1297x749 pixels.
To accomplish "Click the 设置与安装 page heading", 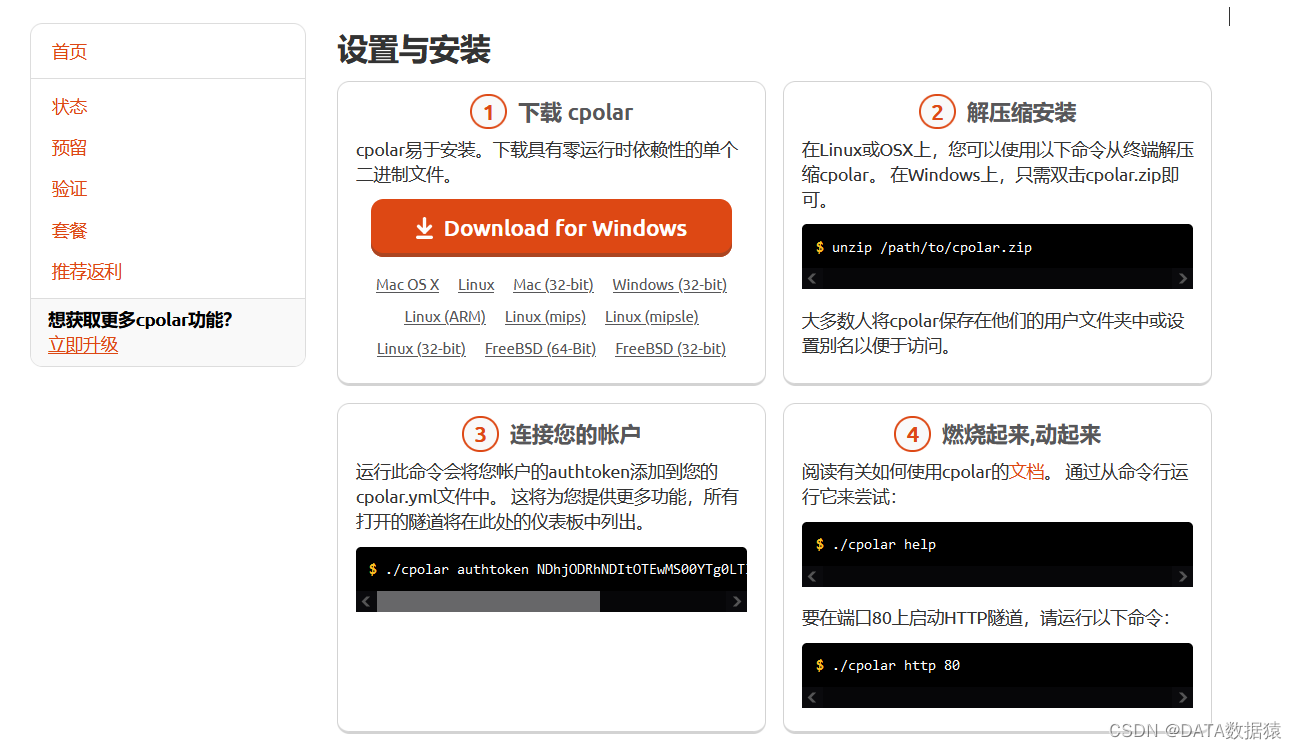I will tap(414, 50).
